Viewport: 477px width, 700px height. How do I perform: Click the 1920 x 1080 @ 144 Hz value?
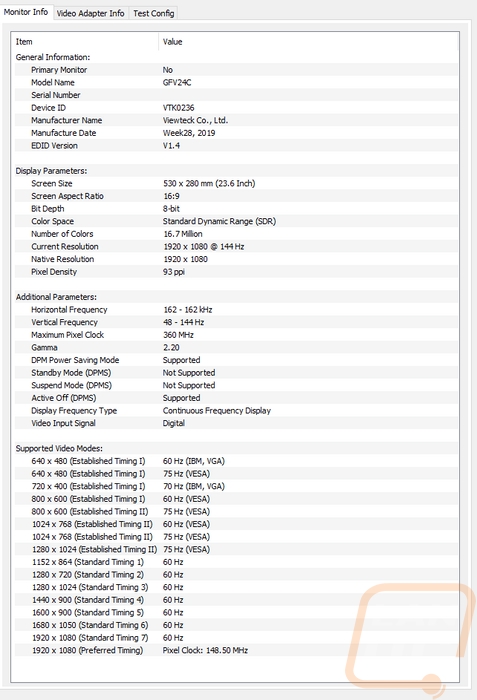pyautogui.click(x=204, y=246)
